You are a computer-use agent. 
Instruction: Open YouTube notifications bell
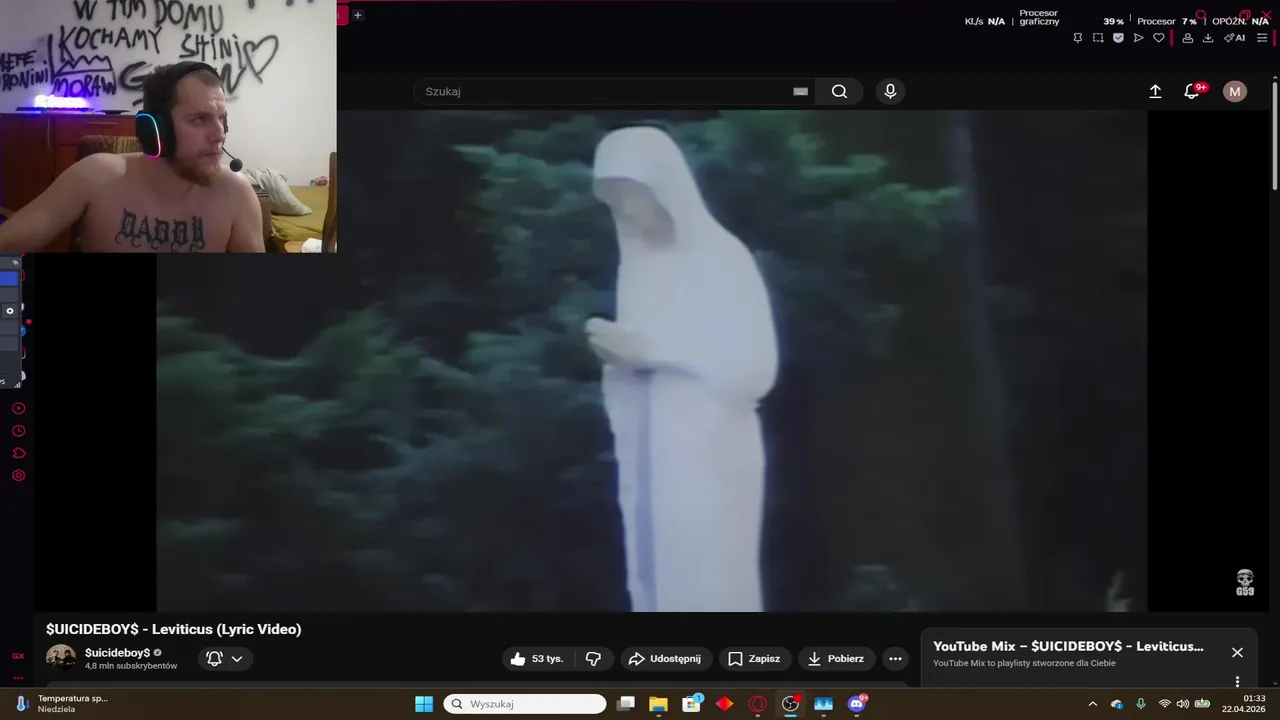click(x=1191, y=91)
